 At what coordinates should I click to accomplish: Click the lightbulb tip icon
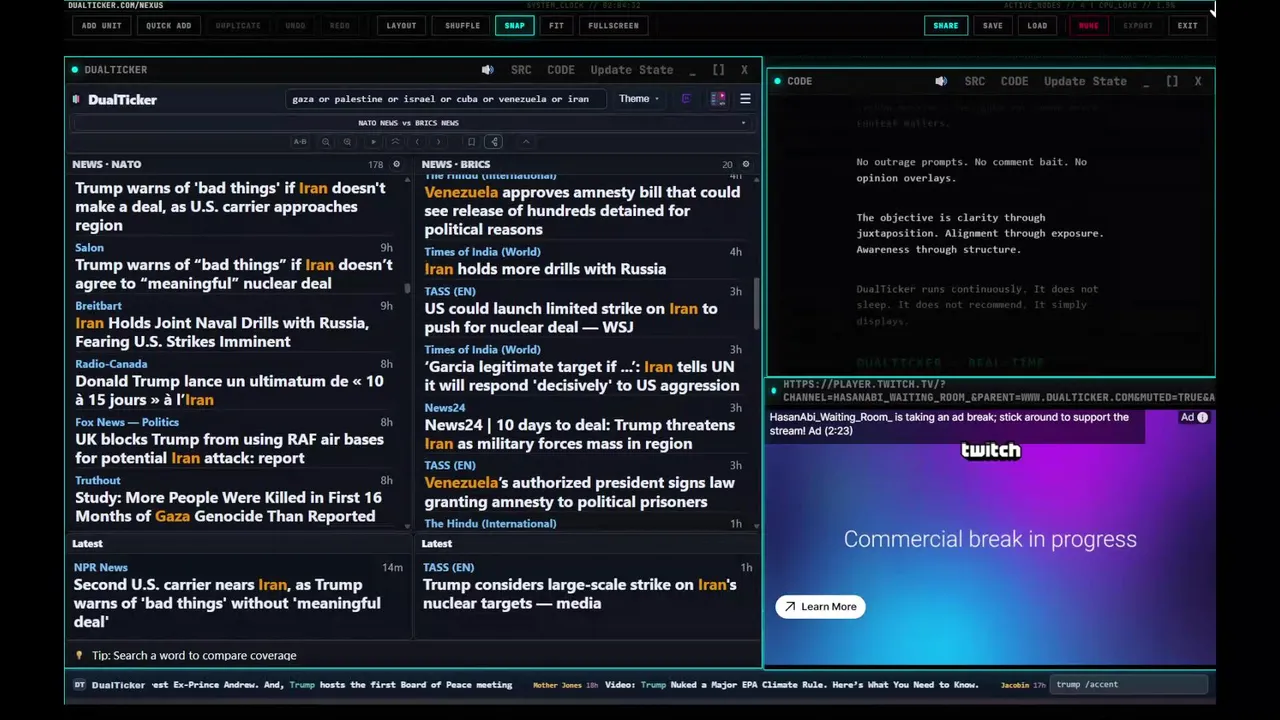[79, 655]
